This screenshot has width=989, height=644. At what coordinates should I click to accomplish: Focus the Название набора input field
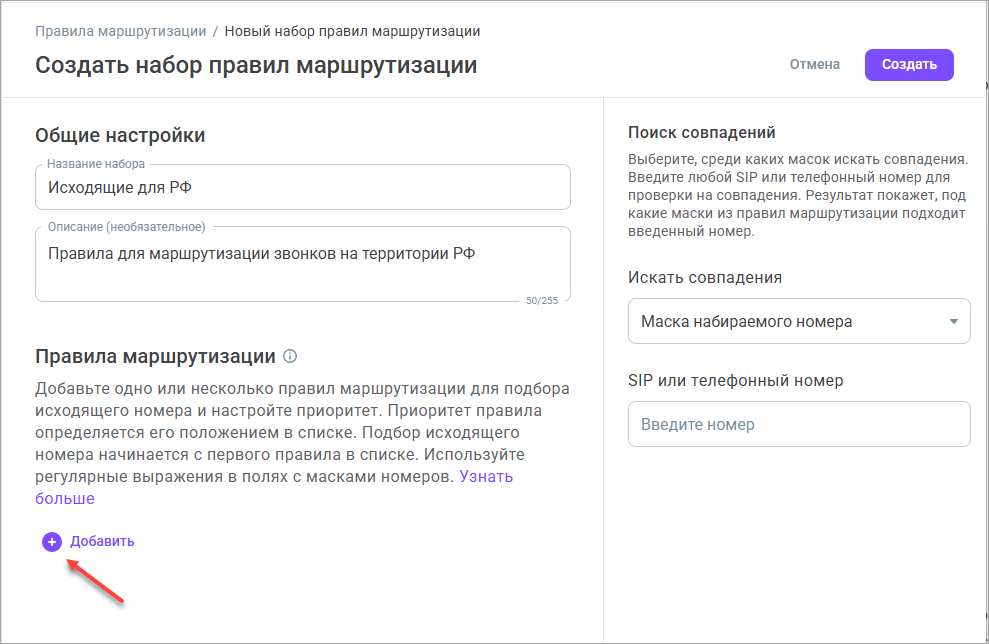click(x=300, y=186)
